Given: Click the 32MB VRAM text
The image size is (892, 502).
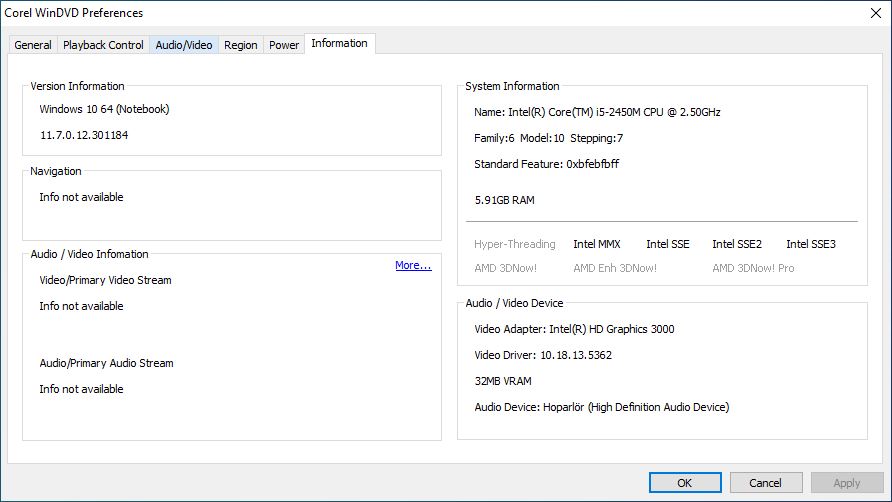Looking at the screenshot, I should tap(503, 381).
